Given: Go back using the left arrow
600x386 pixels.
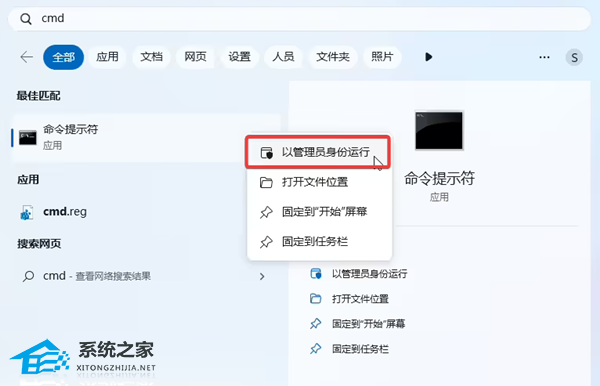Looking at the screenshot, I should (x=26, y=57).
